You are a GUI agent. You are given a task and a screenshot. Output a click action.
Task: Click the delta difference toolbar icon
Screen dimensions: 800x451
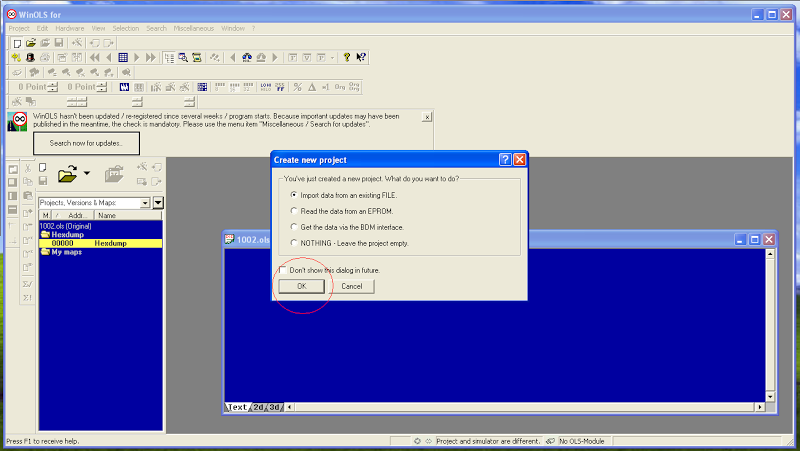click(312, 87)
